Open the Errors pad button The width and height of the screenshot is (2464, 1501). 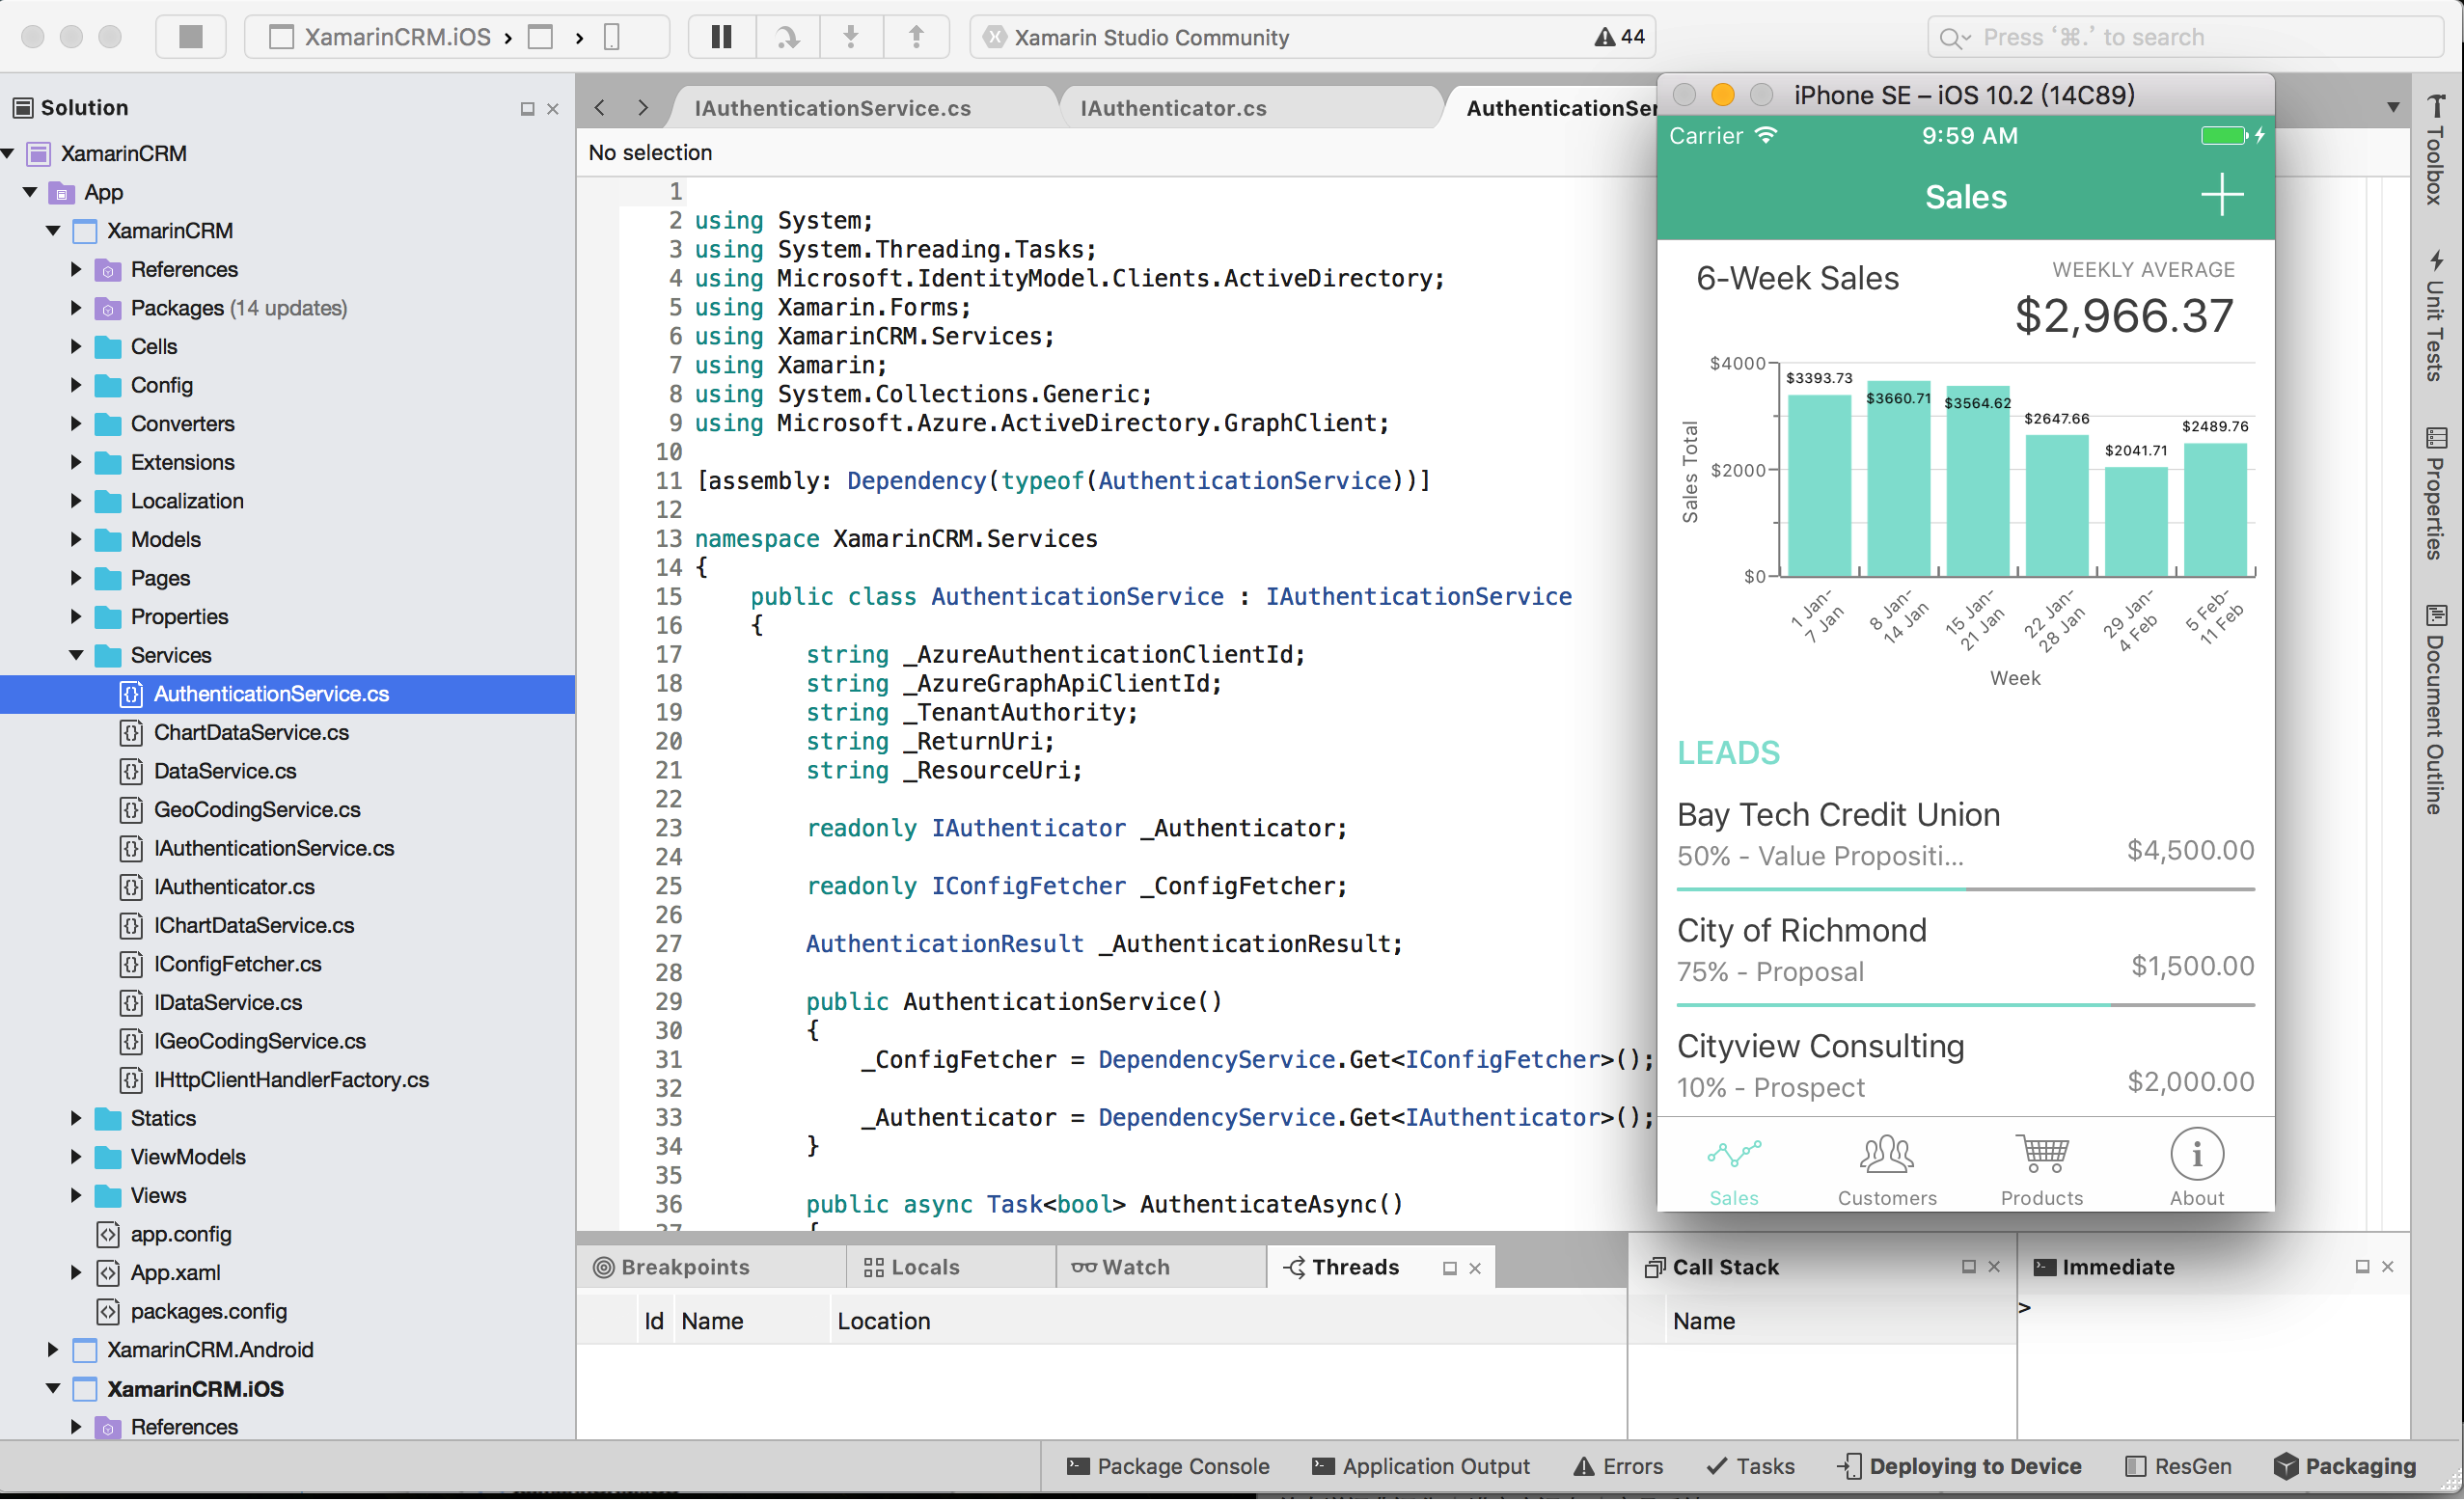tap(1618, 1466)
